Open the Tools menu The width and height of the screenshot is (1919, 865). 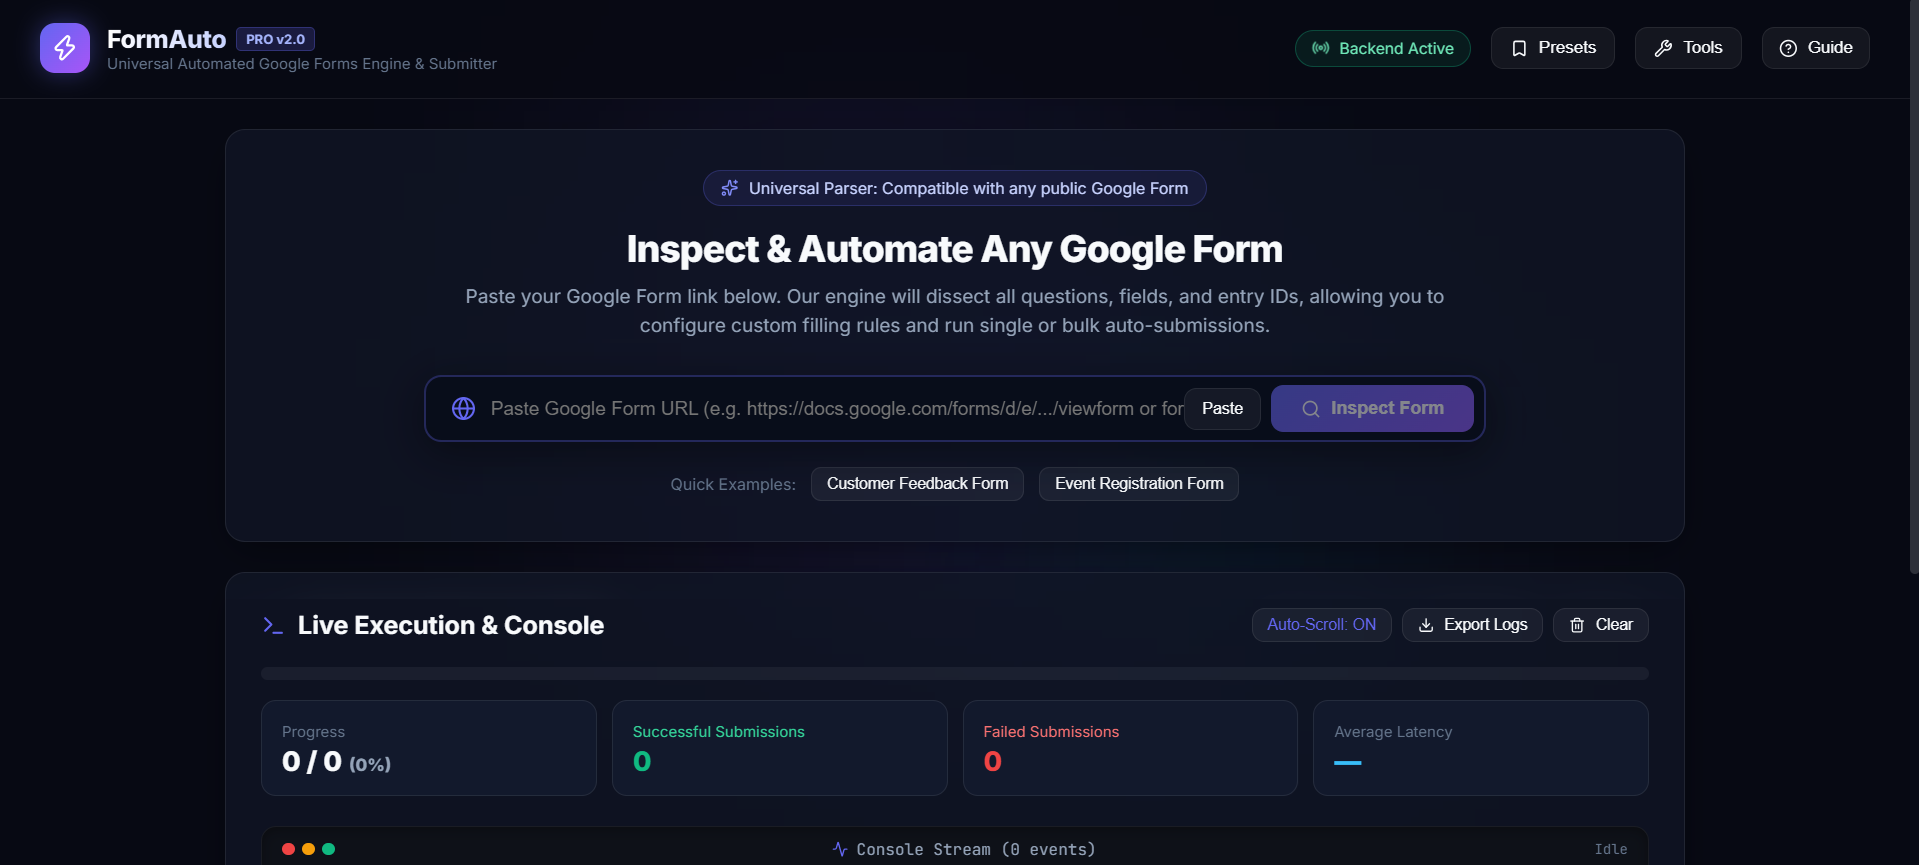coord(1688,48)
